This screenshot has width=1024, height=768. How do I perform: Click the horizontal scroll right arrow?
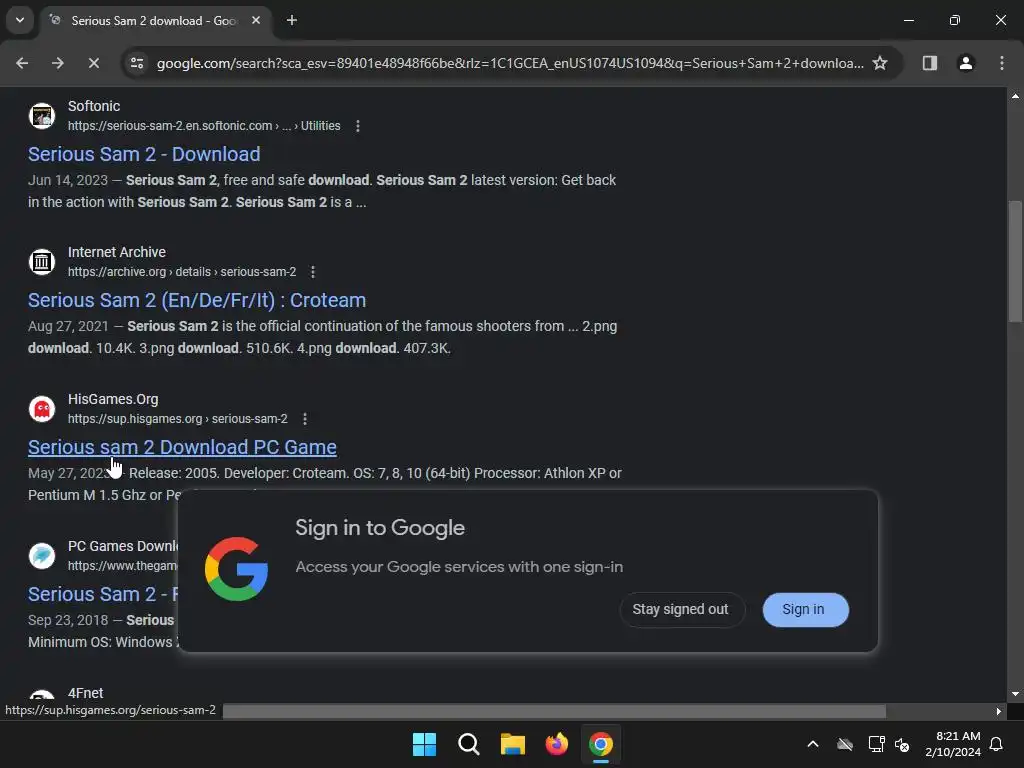point(999,711)
